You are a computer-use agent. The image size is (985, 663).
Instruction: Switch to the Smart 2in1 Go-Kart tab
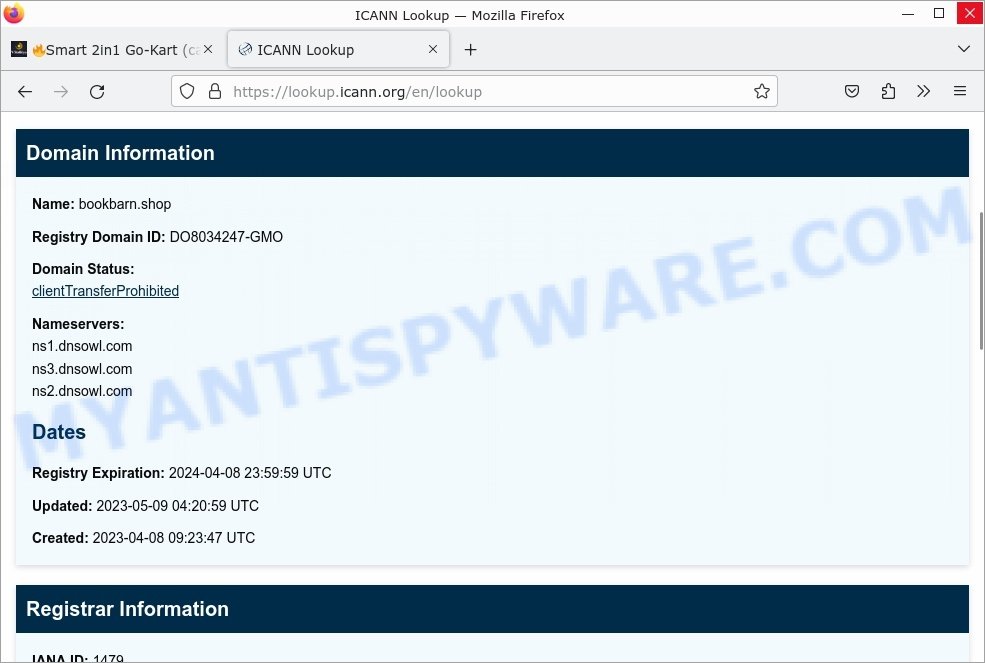coord(112,50)
